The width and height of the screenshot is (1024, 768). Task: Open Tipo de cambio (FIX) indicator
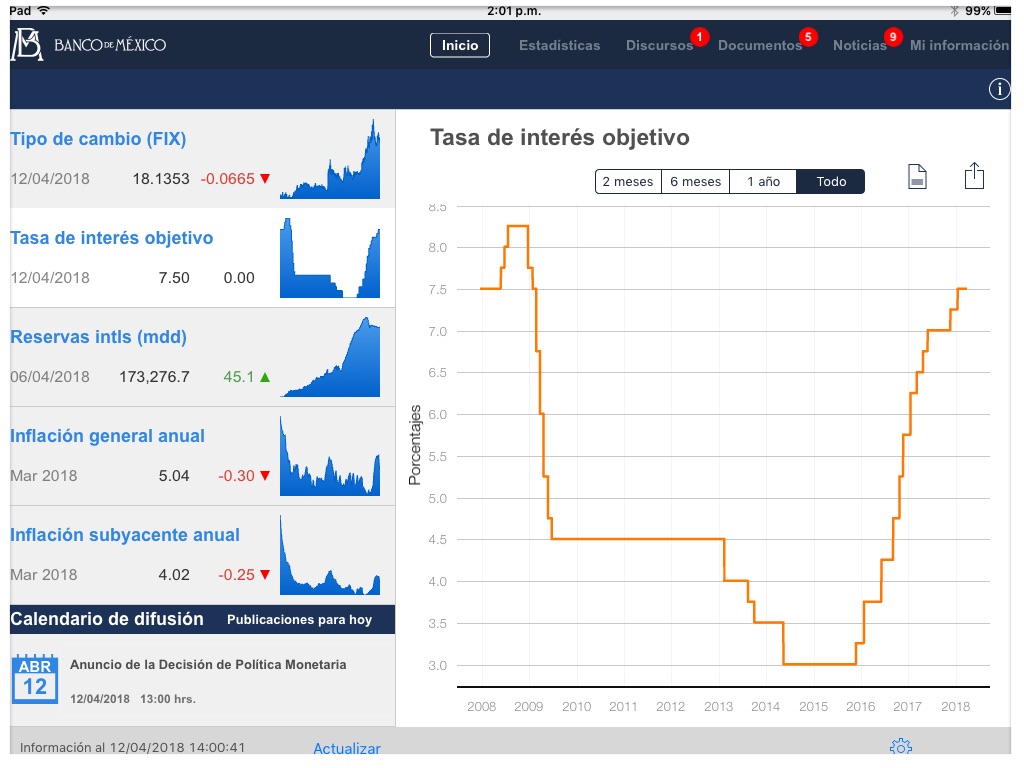(x=98, y=139)
